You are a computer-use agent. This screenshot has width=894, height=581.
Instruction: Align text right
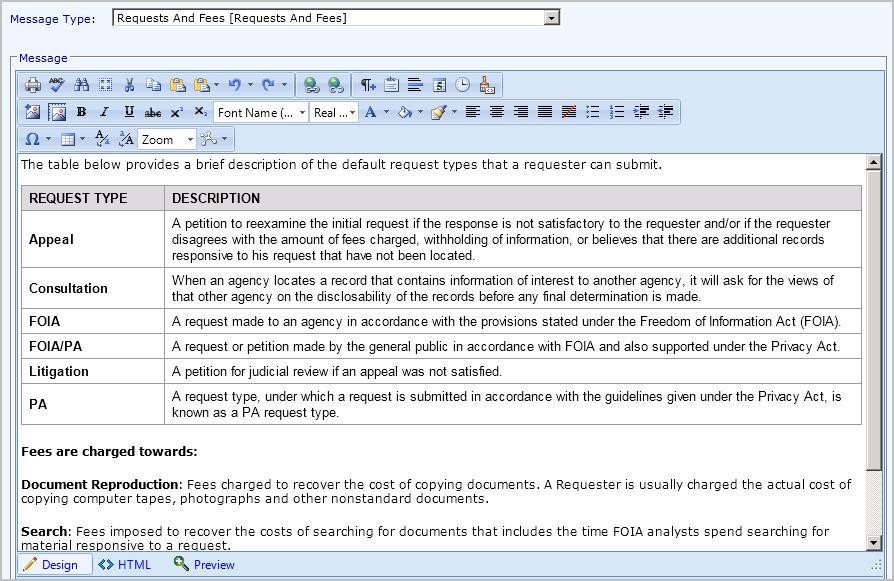coord(521,112)
